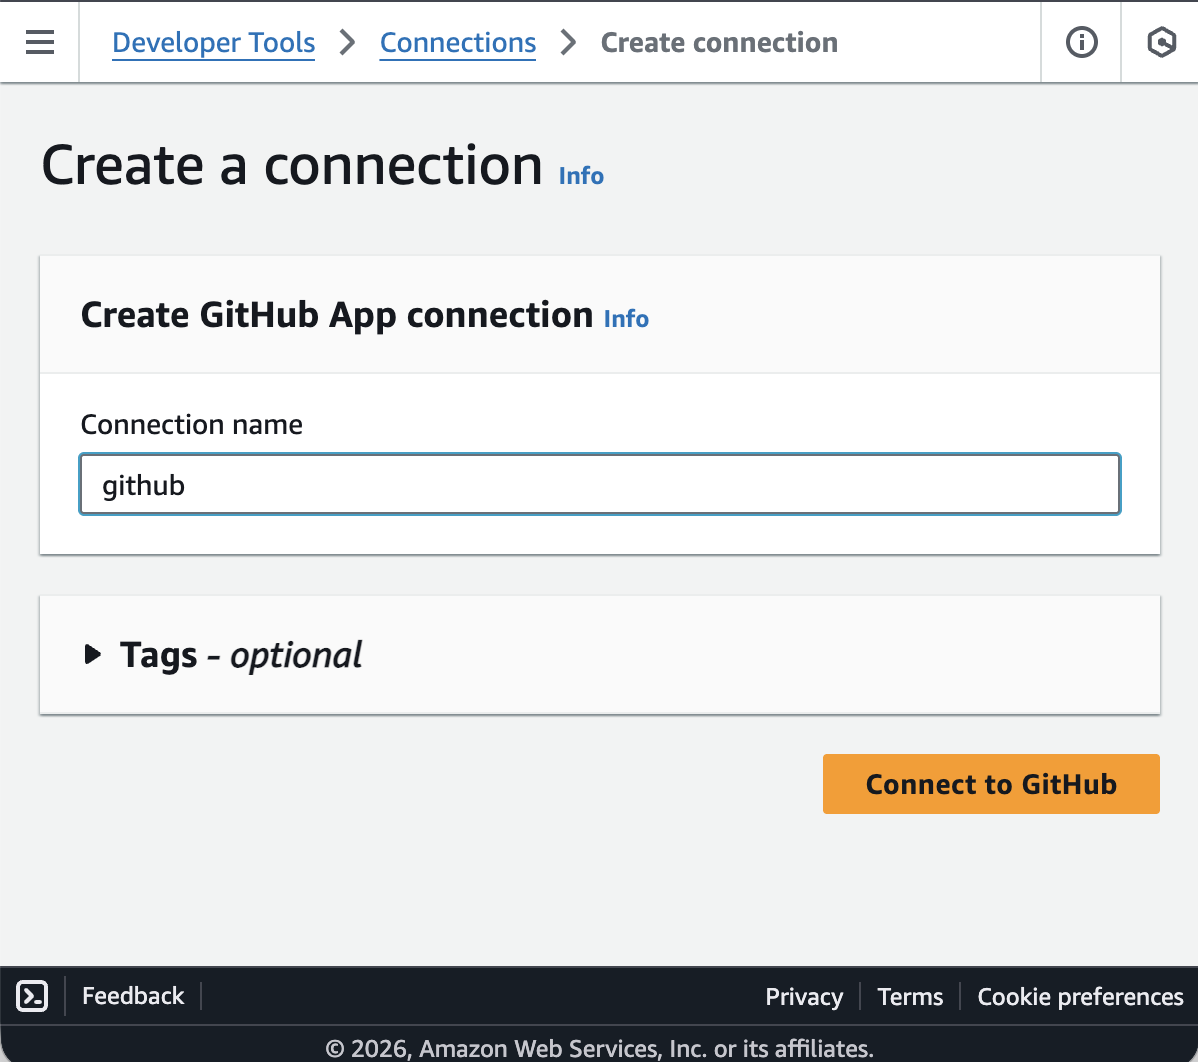Click the Amazon Web Services copyright text

[600, 1047]
